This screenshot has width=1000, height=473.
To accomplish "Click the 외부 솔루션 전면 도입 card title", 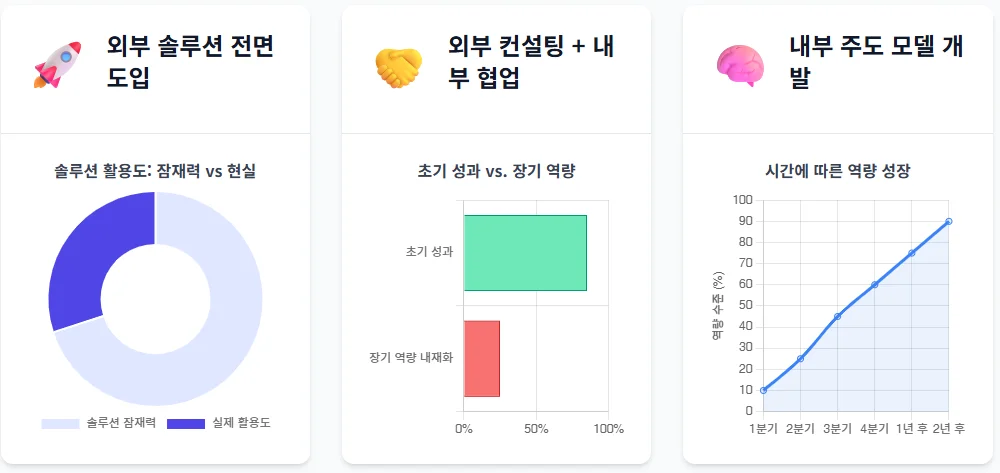I will [190, 62].
